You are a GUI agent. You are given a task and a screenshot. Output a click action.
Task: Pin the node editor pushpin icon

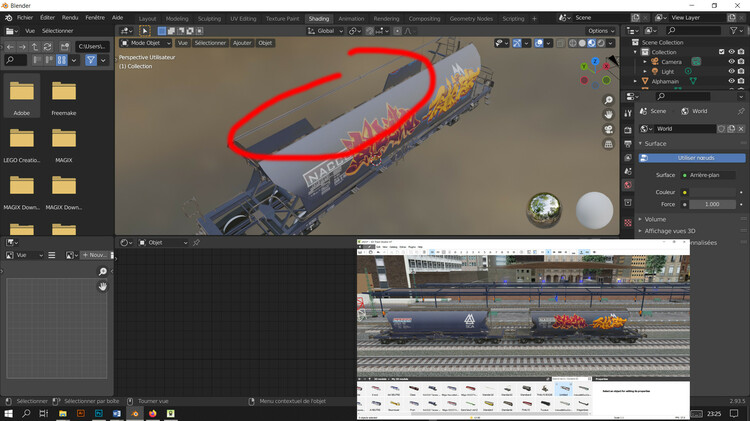(x=196, y=243)
